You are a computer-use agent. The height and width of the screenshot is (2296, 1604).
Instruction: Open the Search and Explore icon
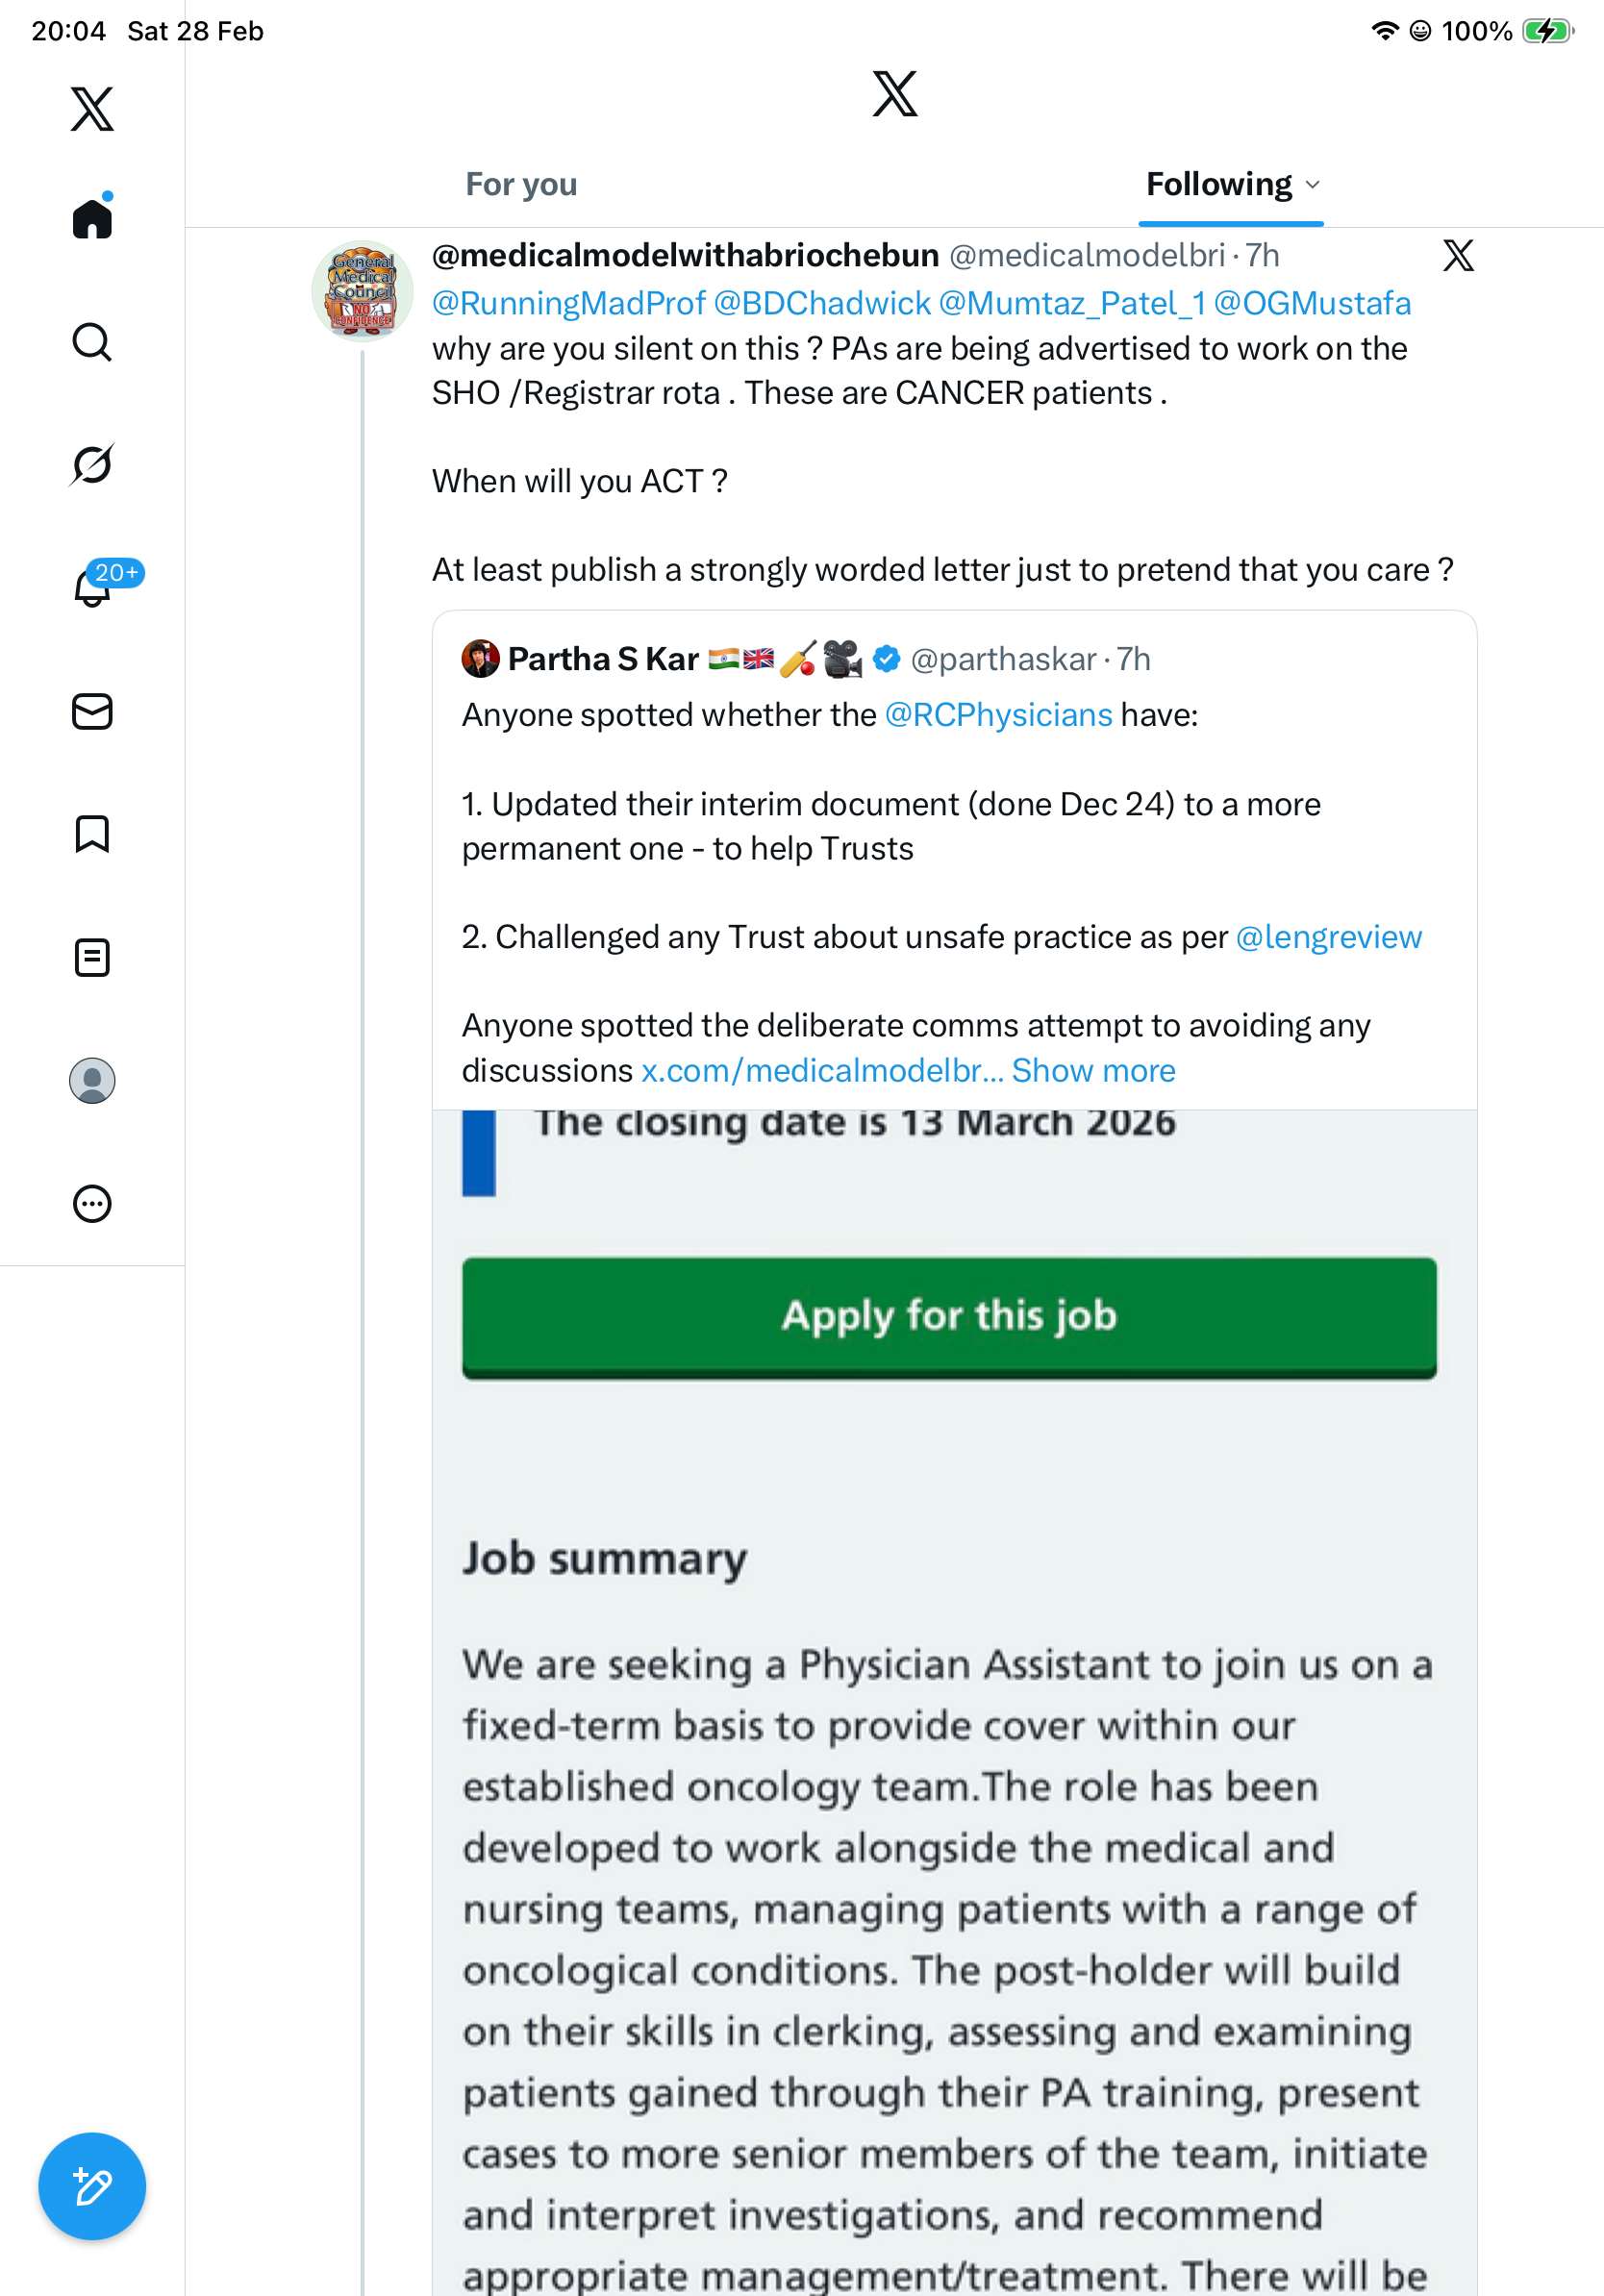pos(92,342)
